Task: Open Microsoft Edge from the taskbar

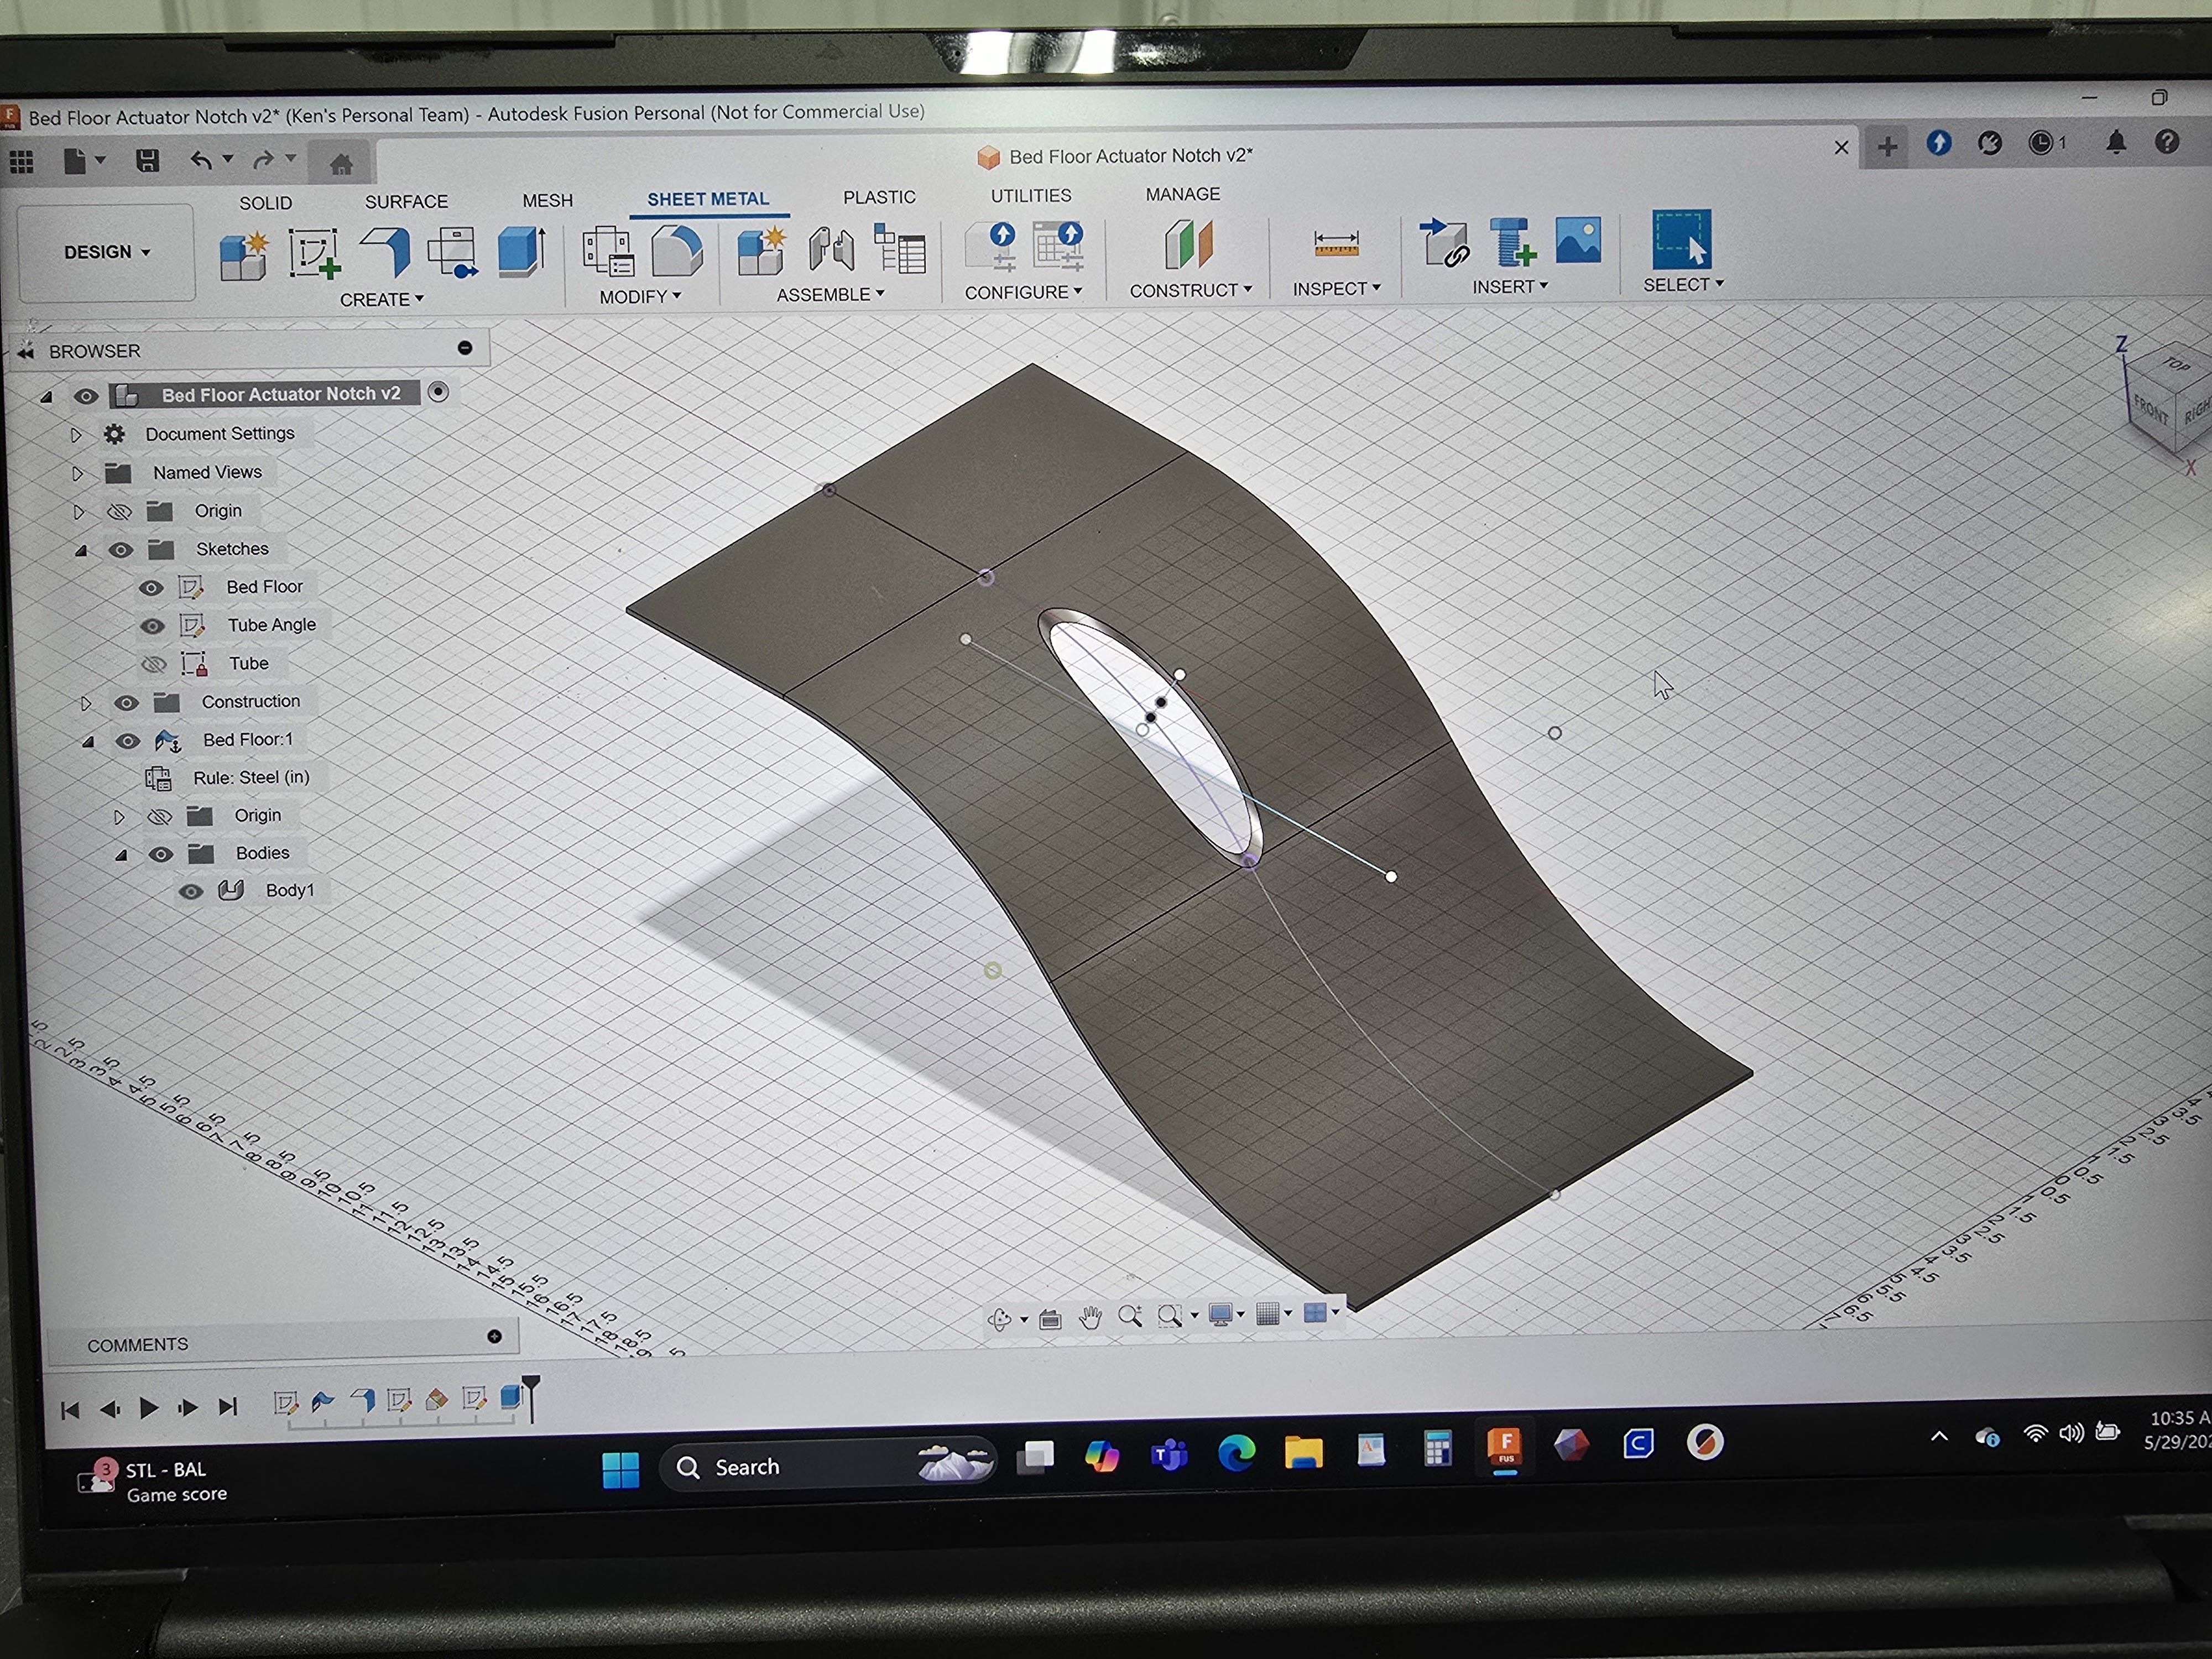Action: click(x=1236, y=1452)
